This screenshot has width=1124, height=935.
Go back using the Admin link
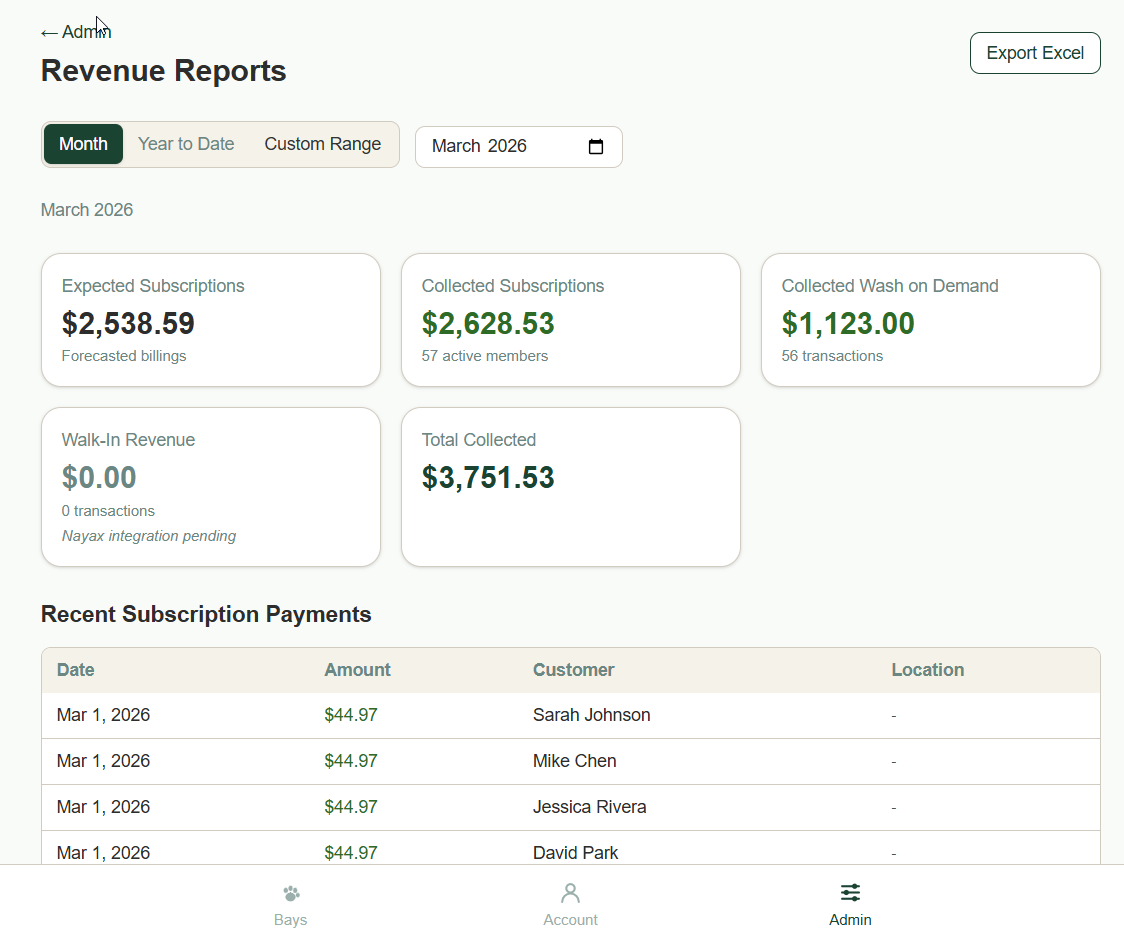click(x=75, y=31)
